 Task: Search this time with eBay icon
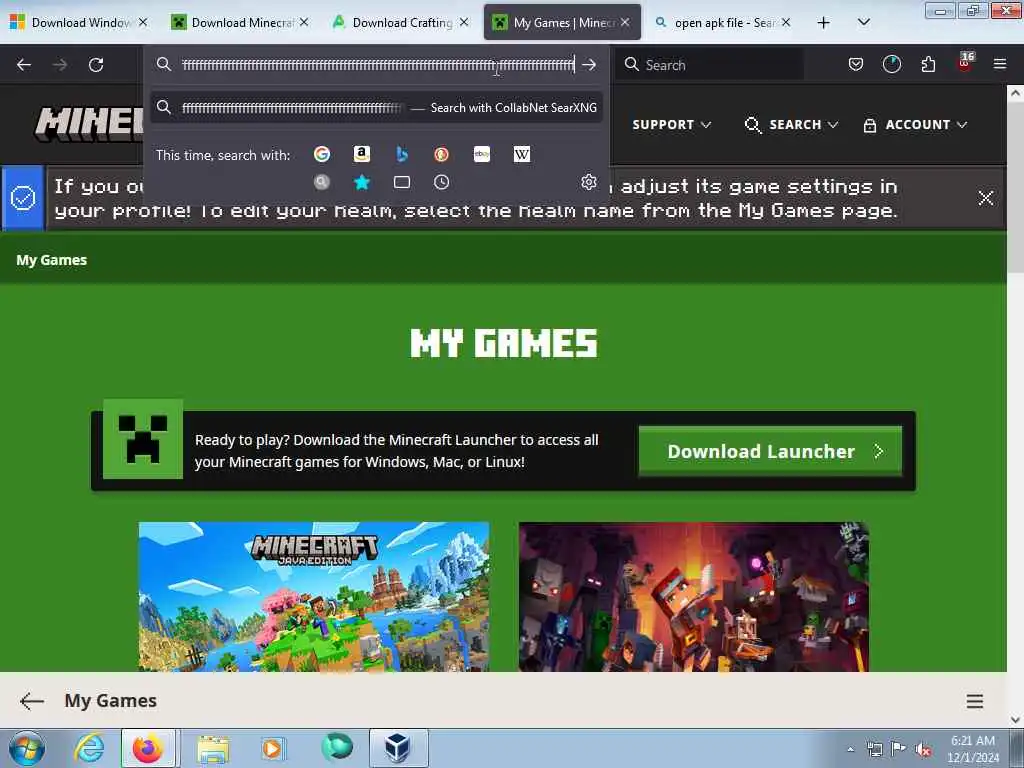[482, 154]
